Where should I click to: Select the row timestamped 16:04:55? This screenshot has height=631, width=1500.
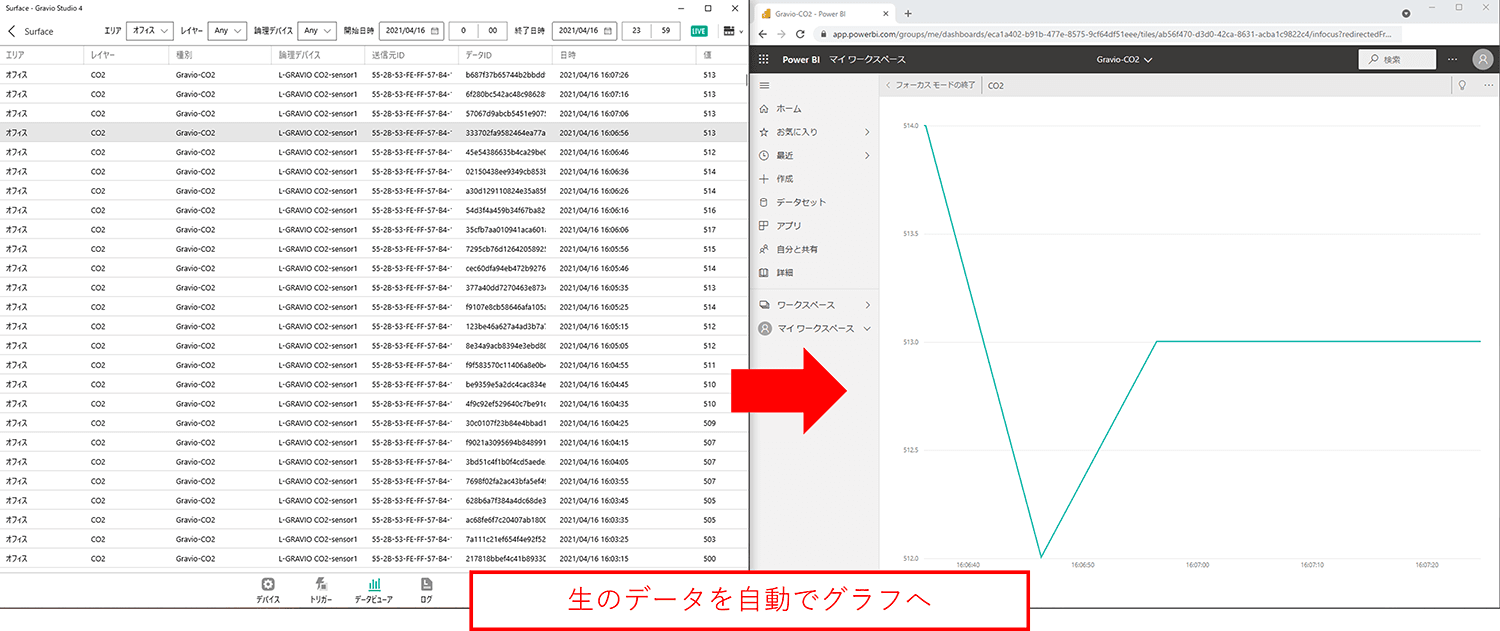point(374,365)
